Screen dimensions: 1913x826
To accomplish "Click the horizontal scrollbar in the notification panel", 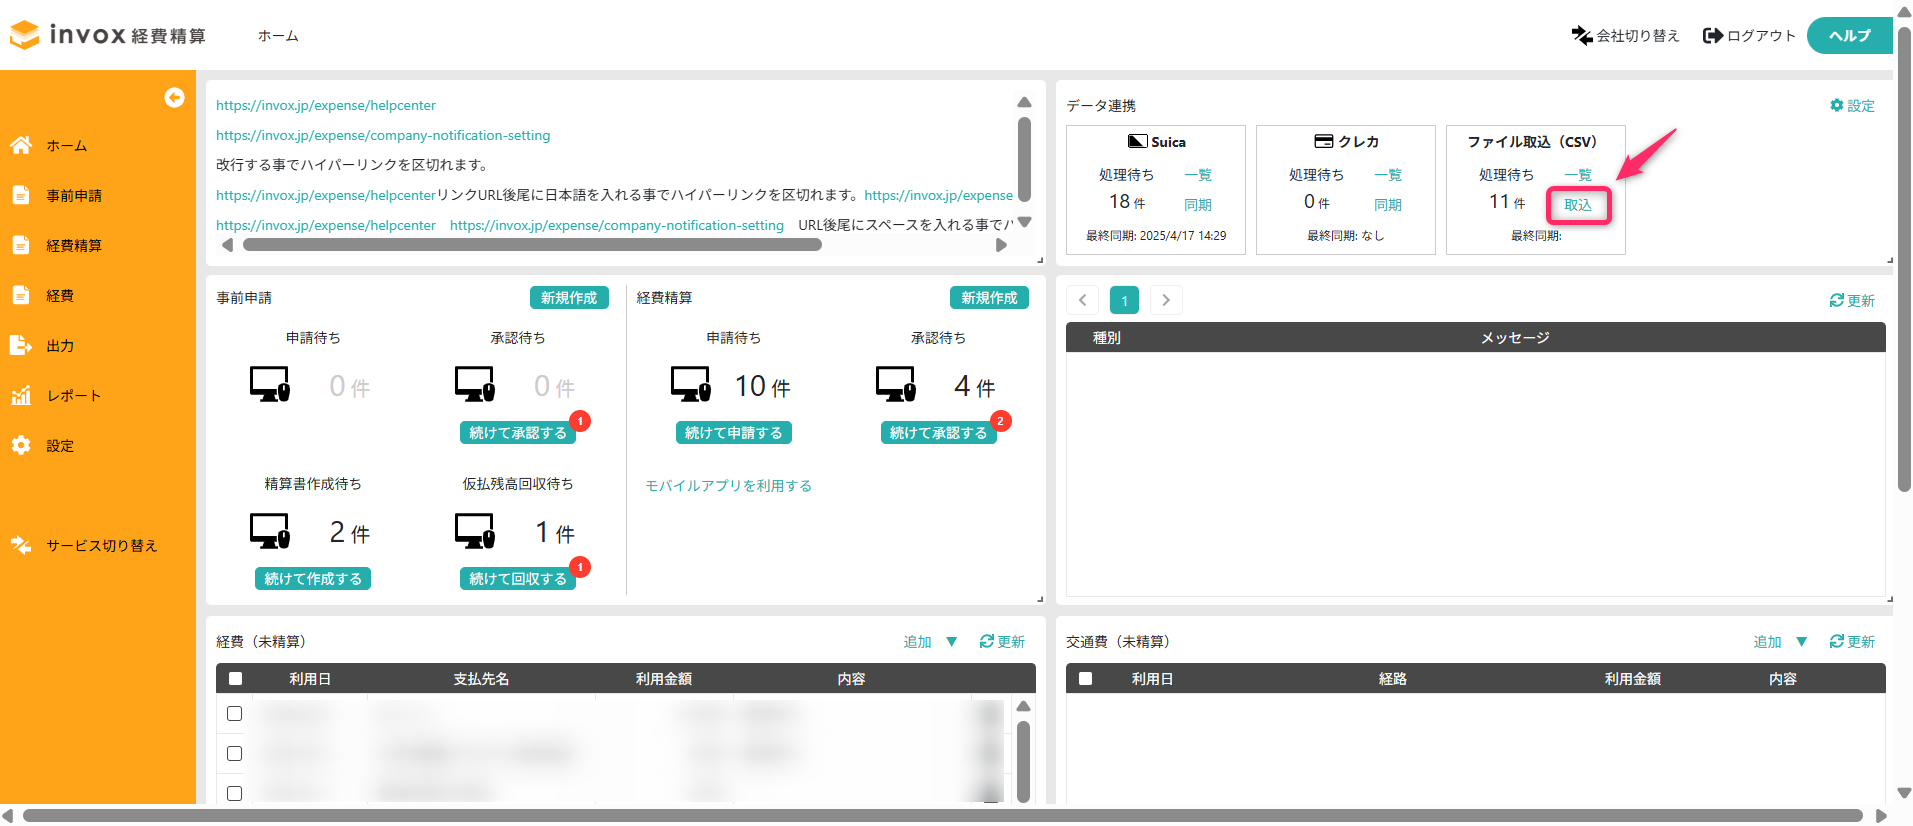I will point(530,245).
